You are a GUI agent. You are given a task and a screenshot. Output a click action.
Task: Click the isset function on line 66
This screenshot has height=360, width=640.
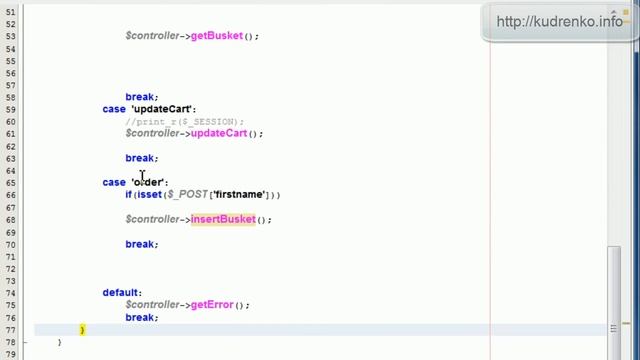point(149,195)
